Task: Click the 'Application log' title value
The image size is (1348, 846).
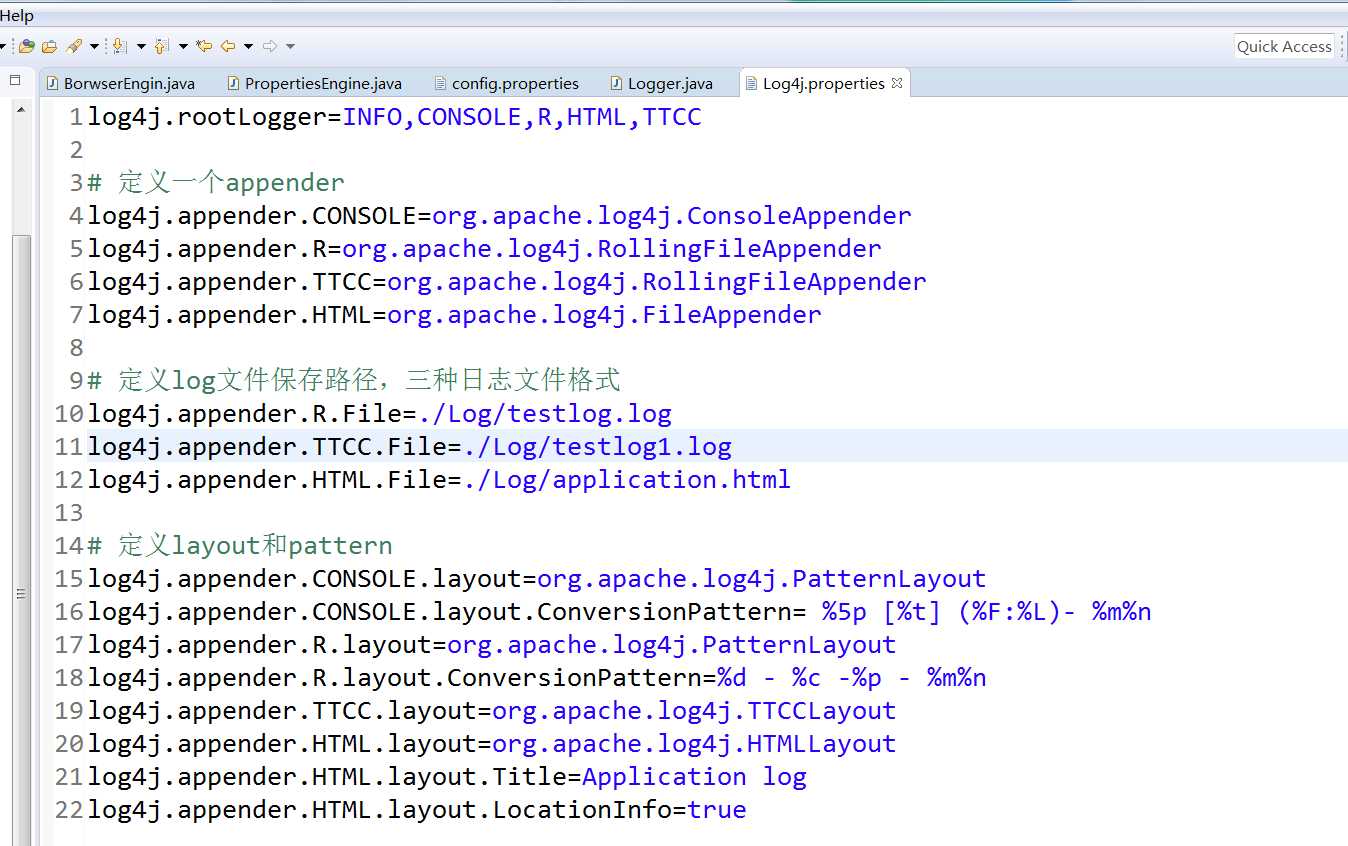Action: [x=694, y=777]
